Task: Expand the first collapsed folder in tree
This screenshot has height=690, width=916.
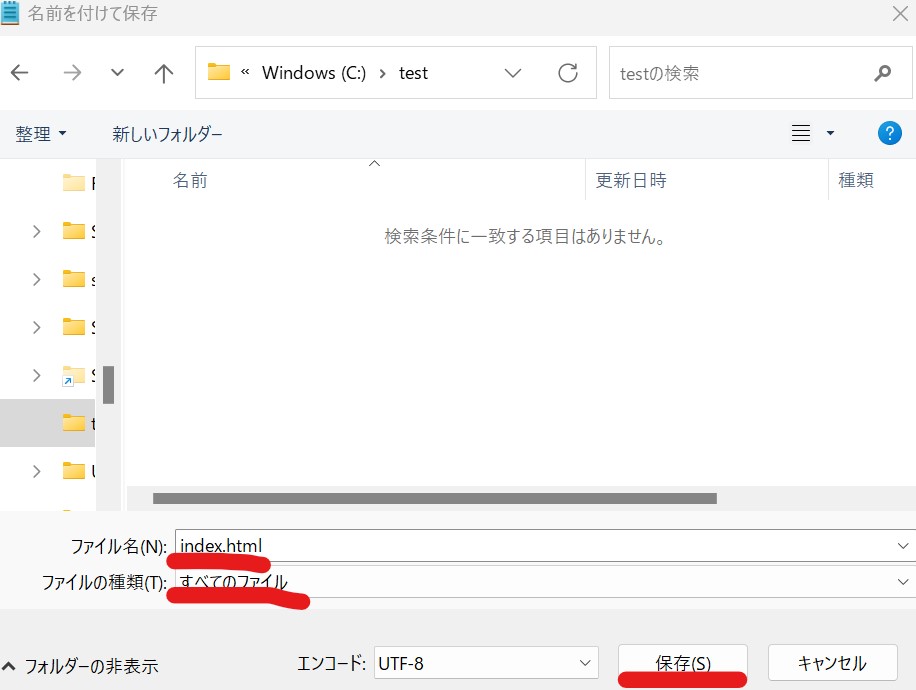Action: click(x=37, y=231)
